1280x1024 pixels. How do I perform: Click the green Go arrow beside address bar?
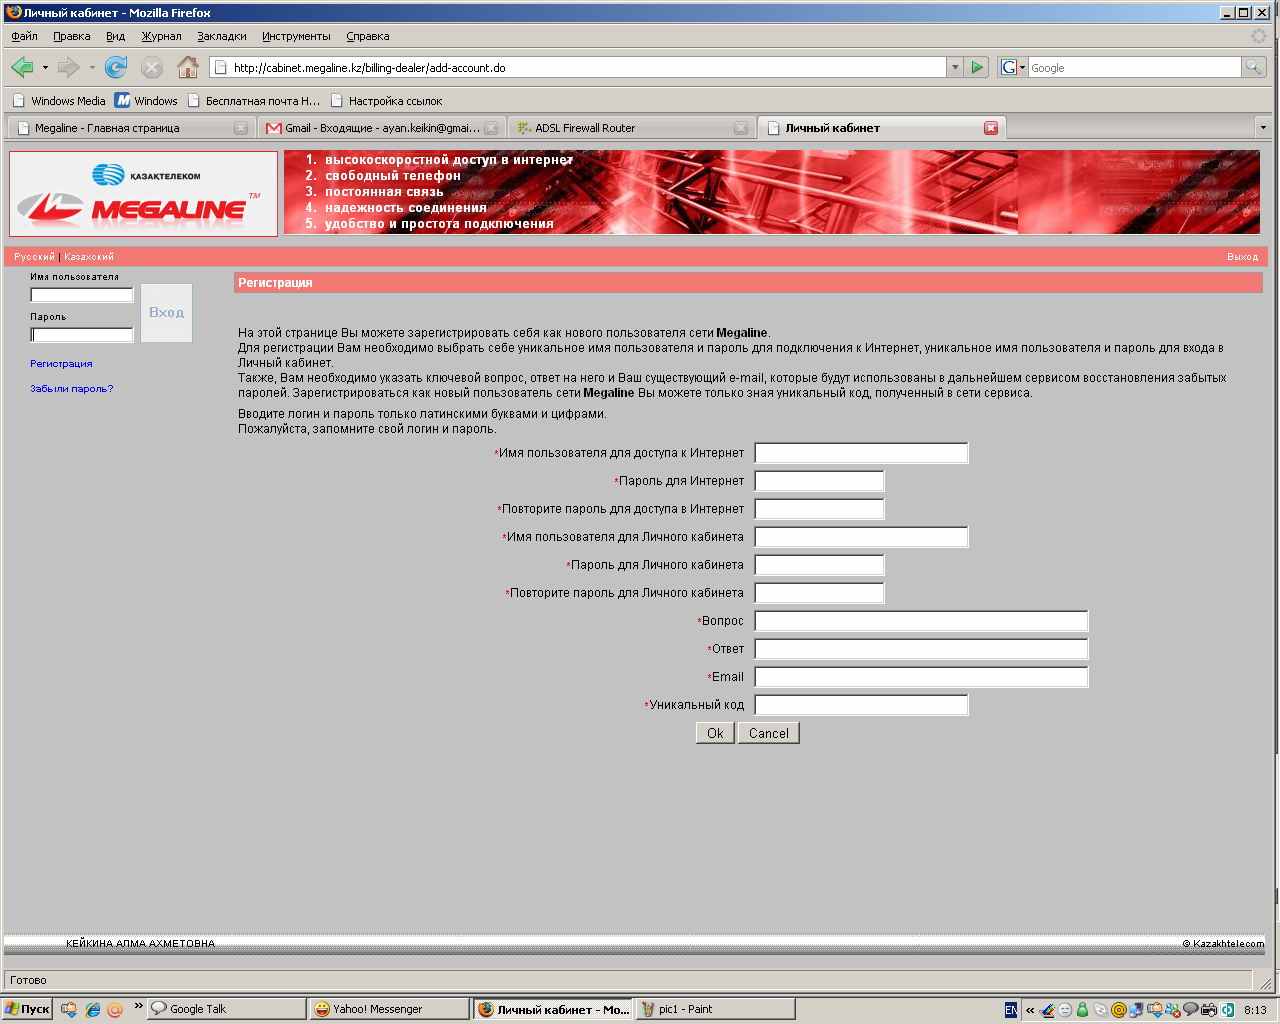pos(977,67)
